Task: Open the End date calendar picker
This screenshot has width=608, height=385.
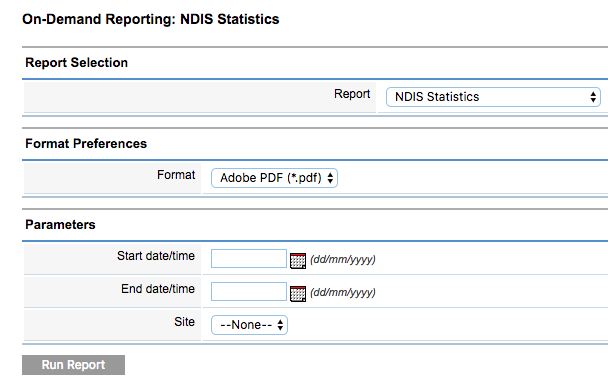Action: tap(298, 293)
